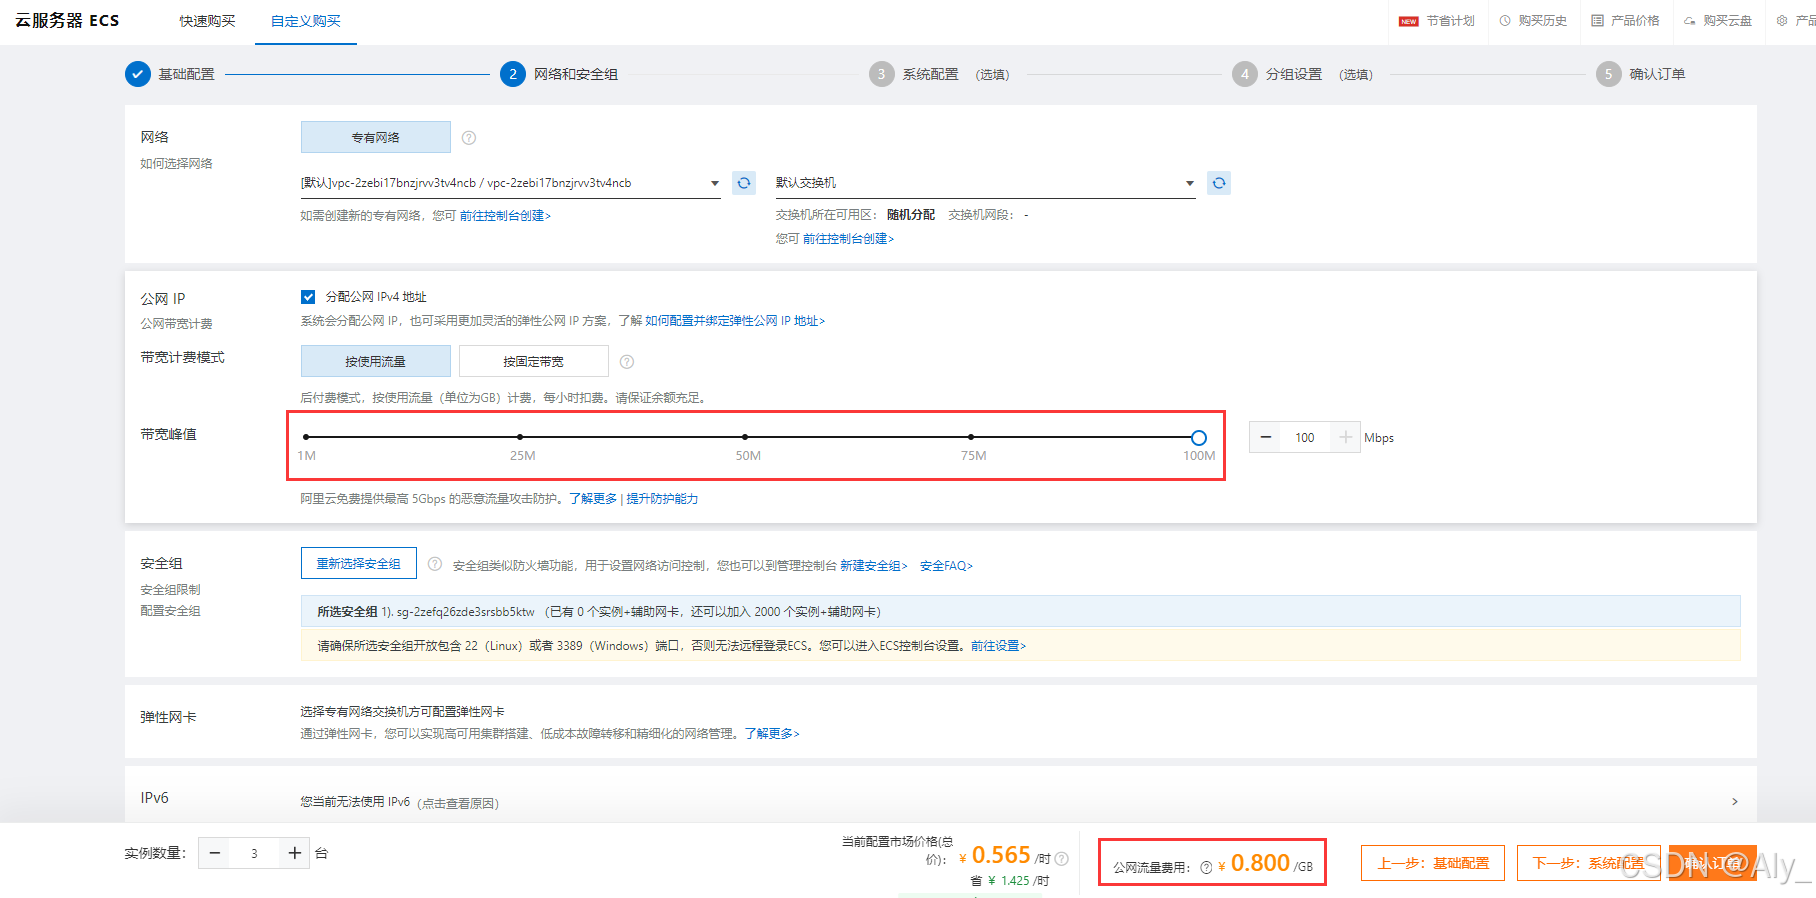Screen dimensions: 1816x898
Task: Increase bandwidth with plus button
Action: click(1345, 437)
